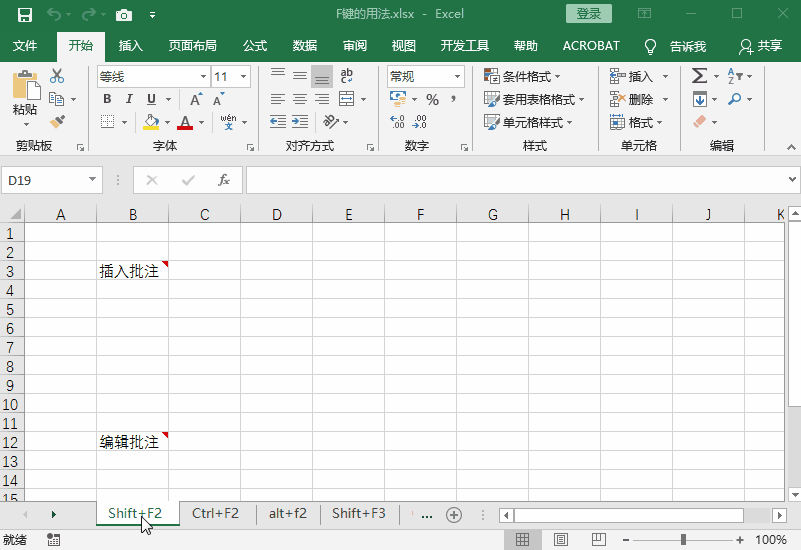Click Clear eraser icon
This screenshot has height=550, width=801.
700,122
